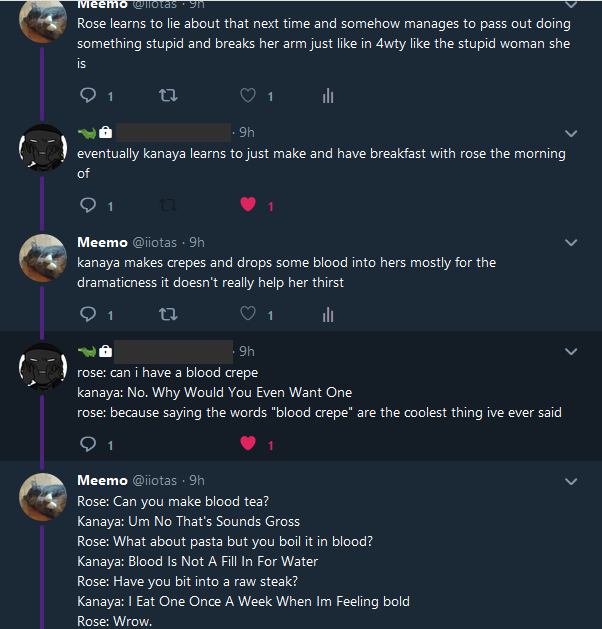
Task: Reply to the 'kanaya makes crepes' tweet
Action: 87,315
